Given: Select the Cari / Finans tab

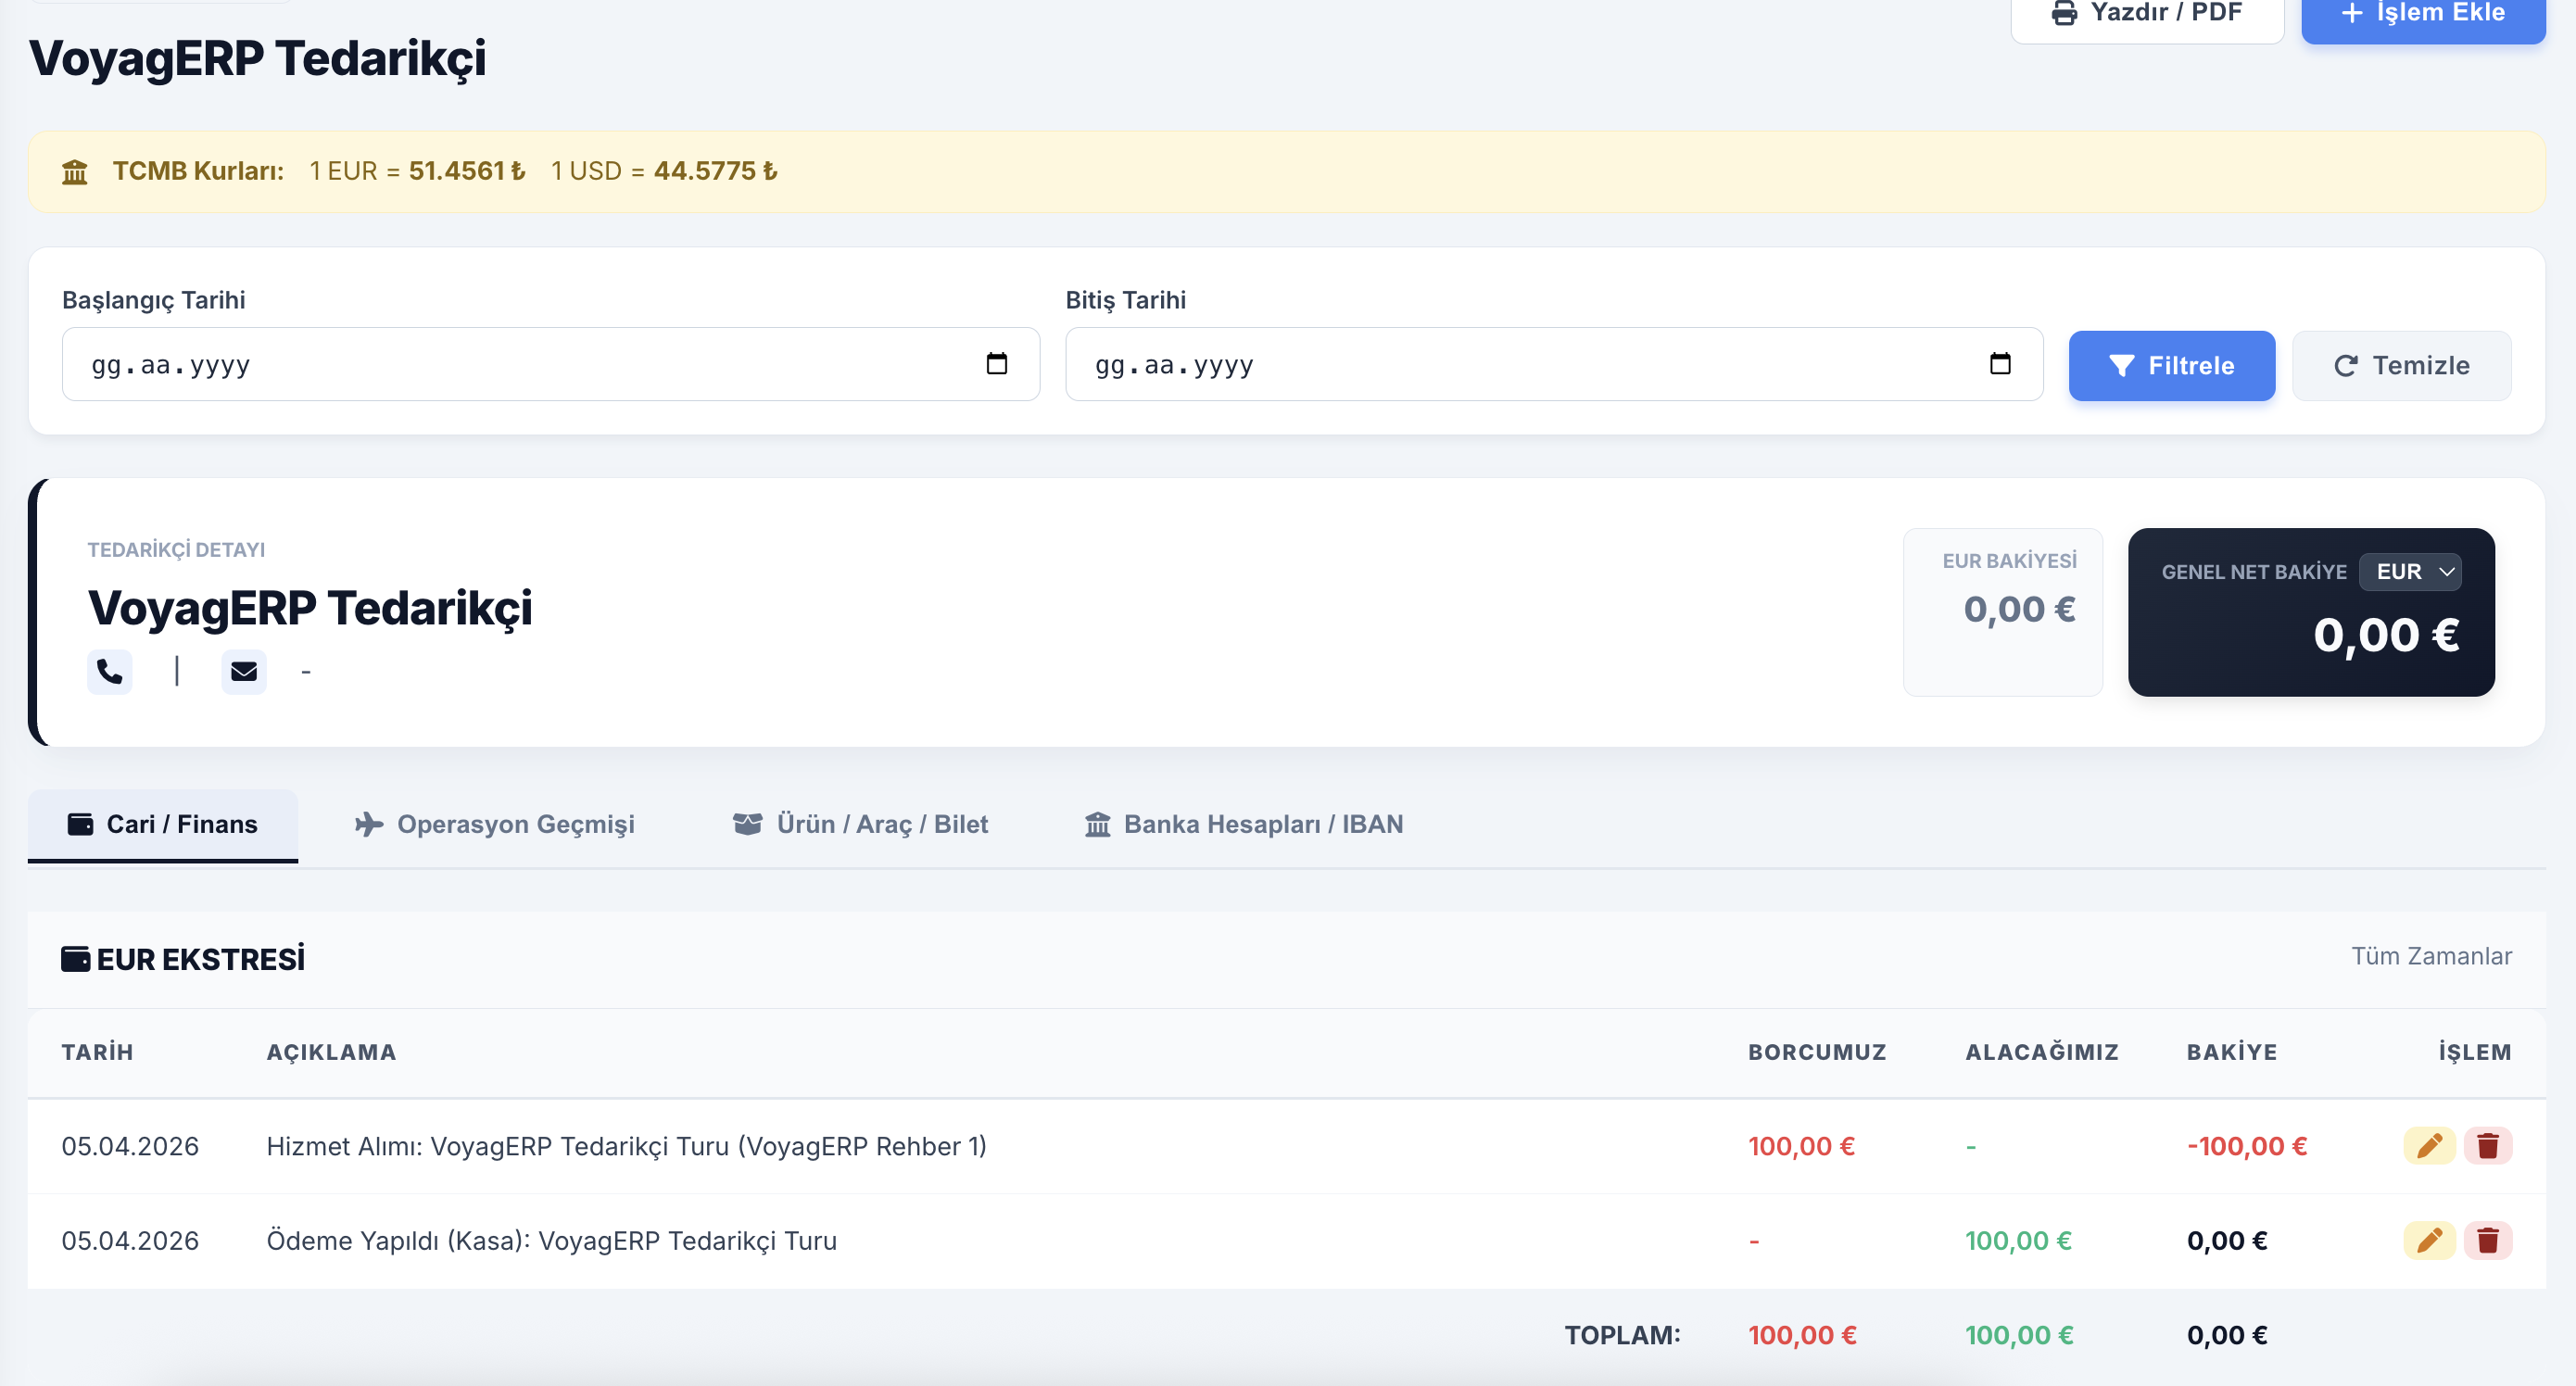Looking at the screenshot, I should (x=163, y=824).
